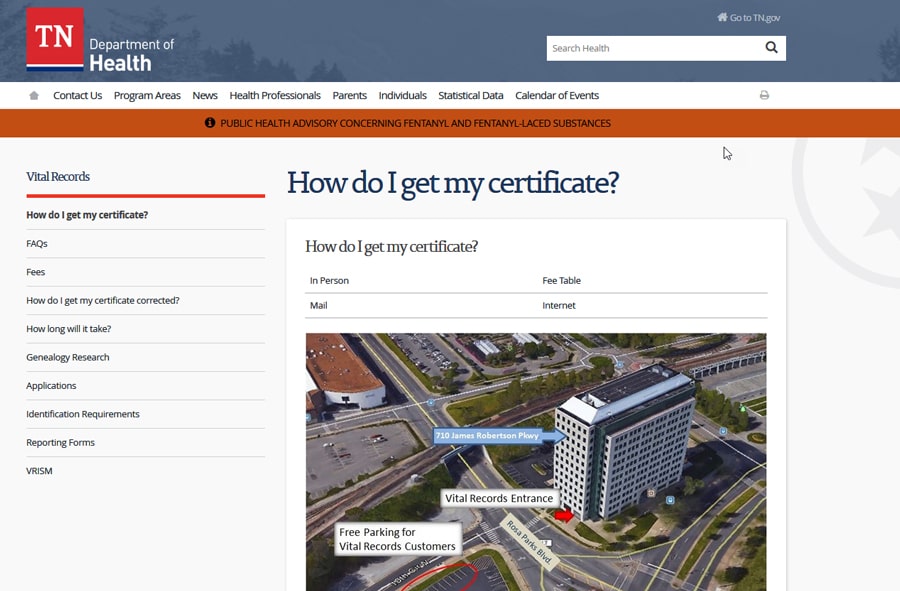Open the VRISM sidebar link
The width and height of the screenshot is (900, 591).
click(39, 471)
